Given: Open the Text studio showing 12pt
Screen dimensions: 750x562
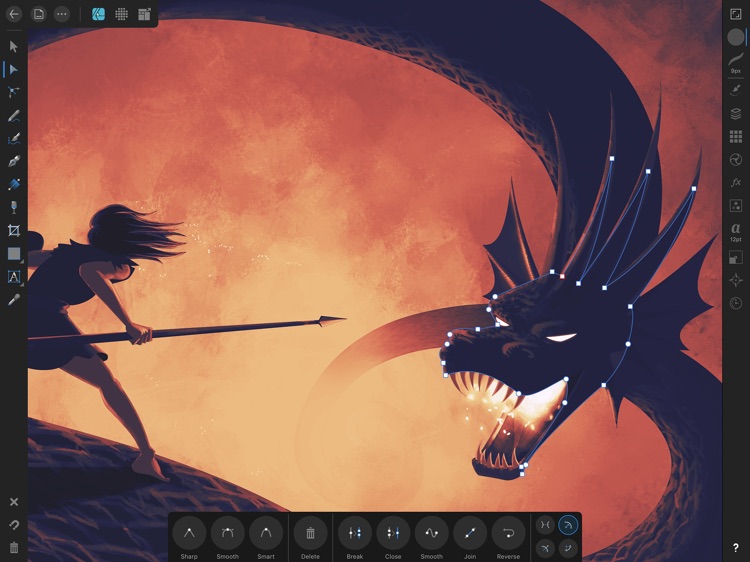Looking at the screenshot, I should click(735, 231).
